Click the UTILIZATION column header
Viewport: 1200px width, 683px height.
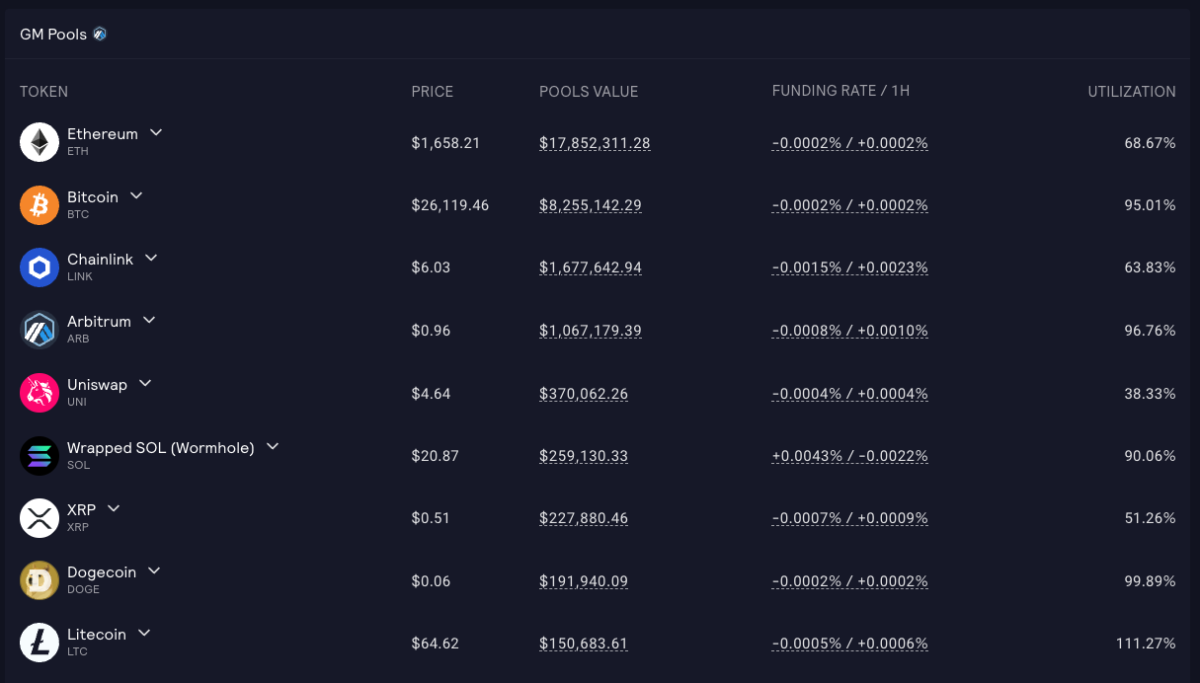coord(1131,91)
